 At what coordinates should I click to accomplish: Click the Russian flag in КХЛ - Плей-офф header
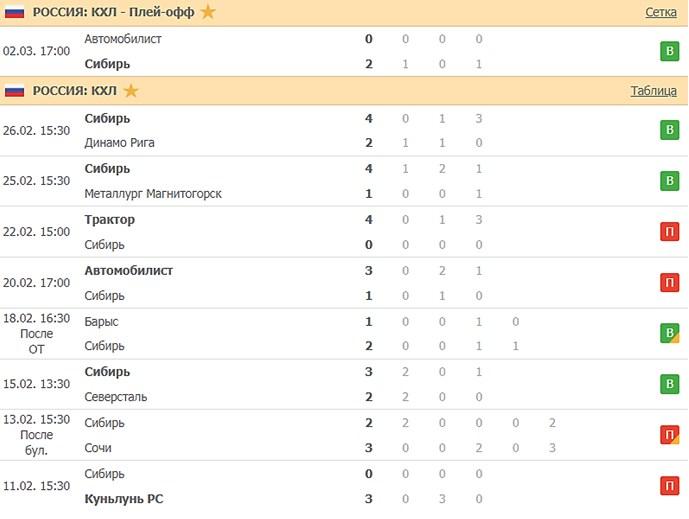click(15, 12)
